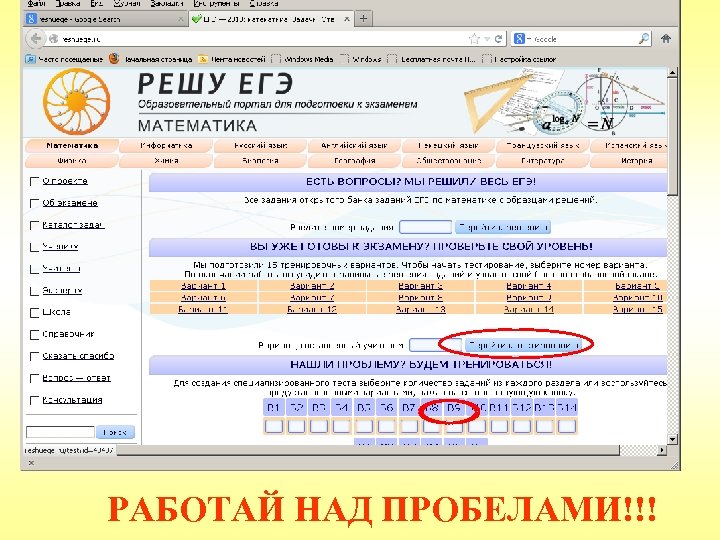The width and height of the screenshot is (720, 540).
Task: Open the Вопрос — ответ link
Action: point(76,378)
